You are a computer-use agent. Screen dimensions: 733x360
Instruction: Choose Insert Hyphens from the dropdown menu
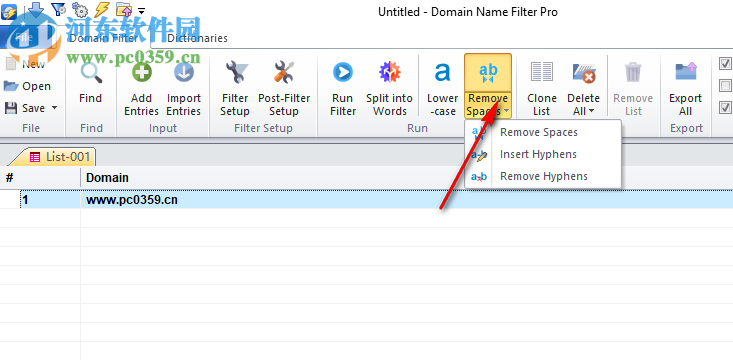tap(543, 154)
